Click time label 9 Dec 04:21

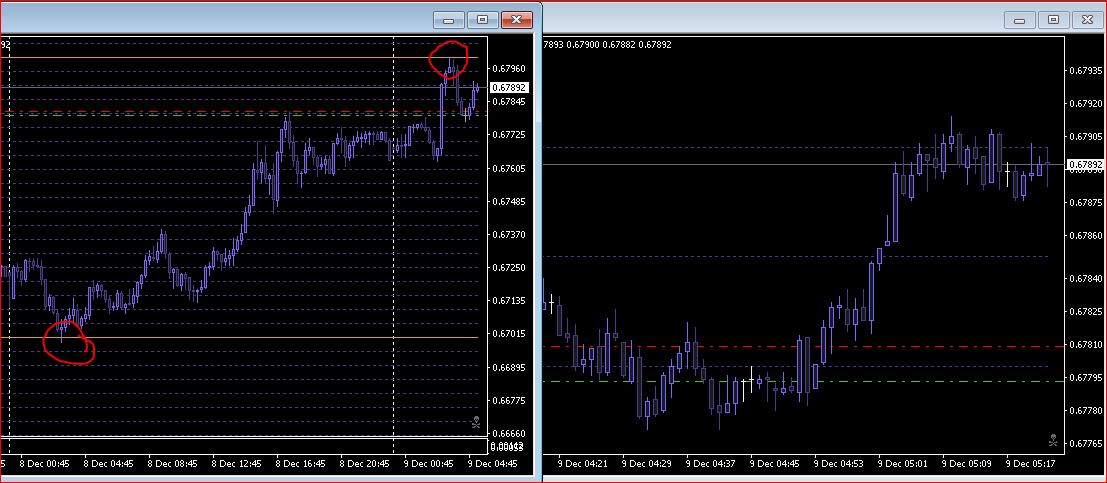[x=582, y=465]
